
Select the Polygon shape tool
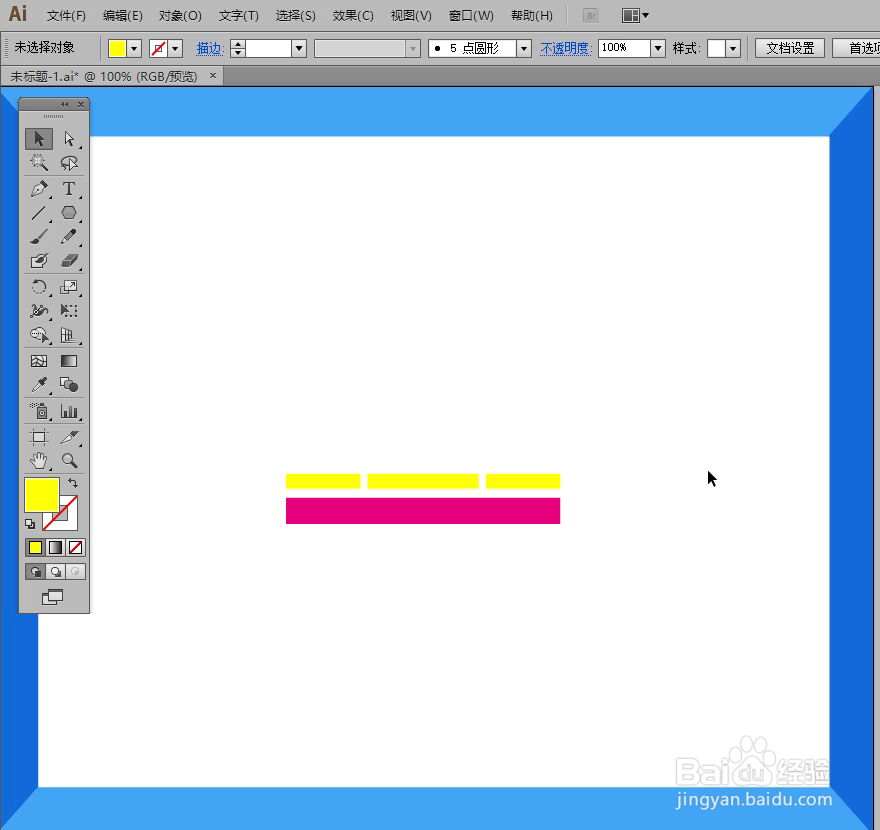tap(69, 213)
